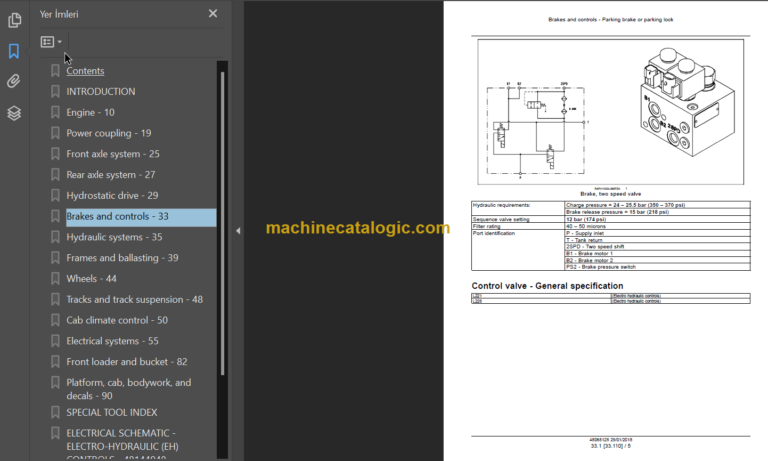Open Frames and ballasting - 39 bookmark
The width and height of the screenshot is (768, 461).
click(122, 258)
